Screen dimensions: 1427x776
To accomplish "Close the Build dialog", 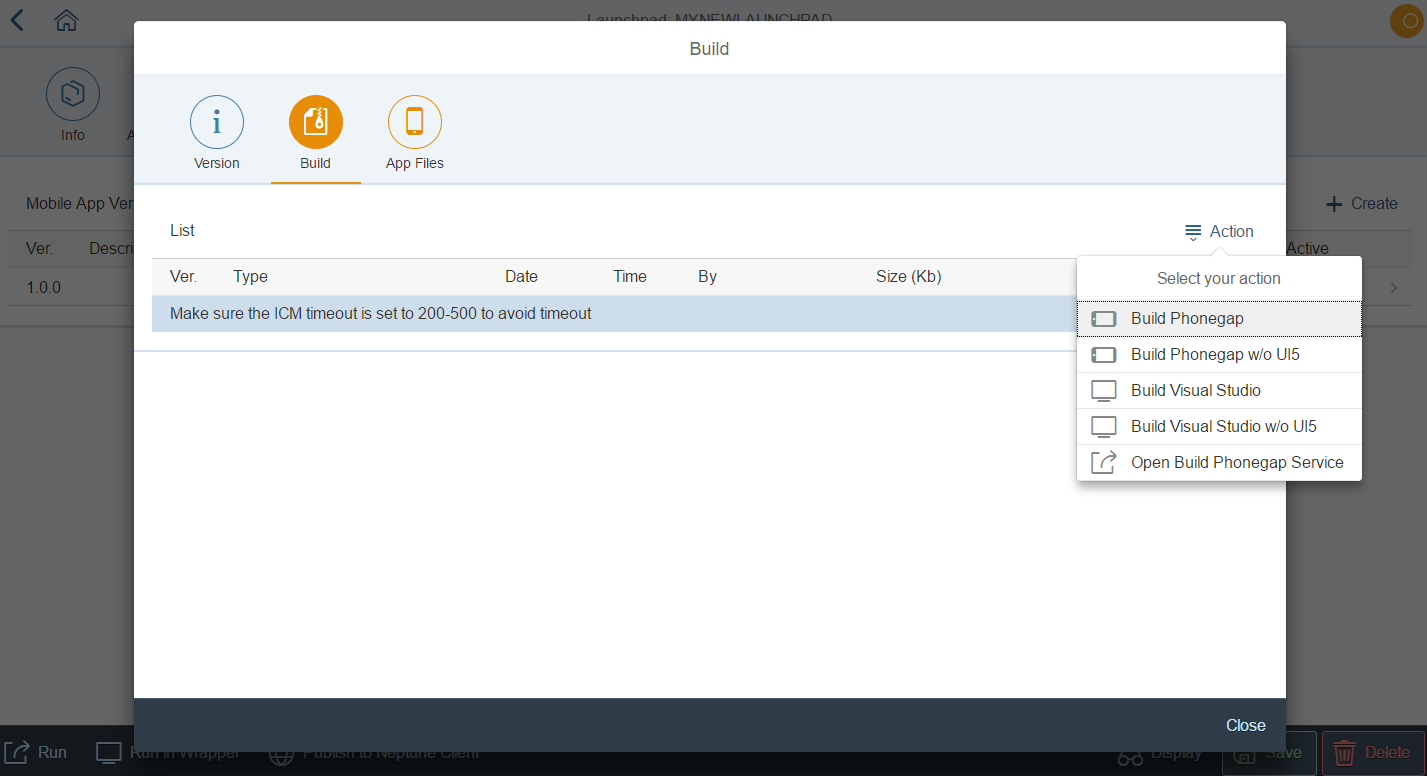I will tap(1245, 726).
